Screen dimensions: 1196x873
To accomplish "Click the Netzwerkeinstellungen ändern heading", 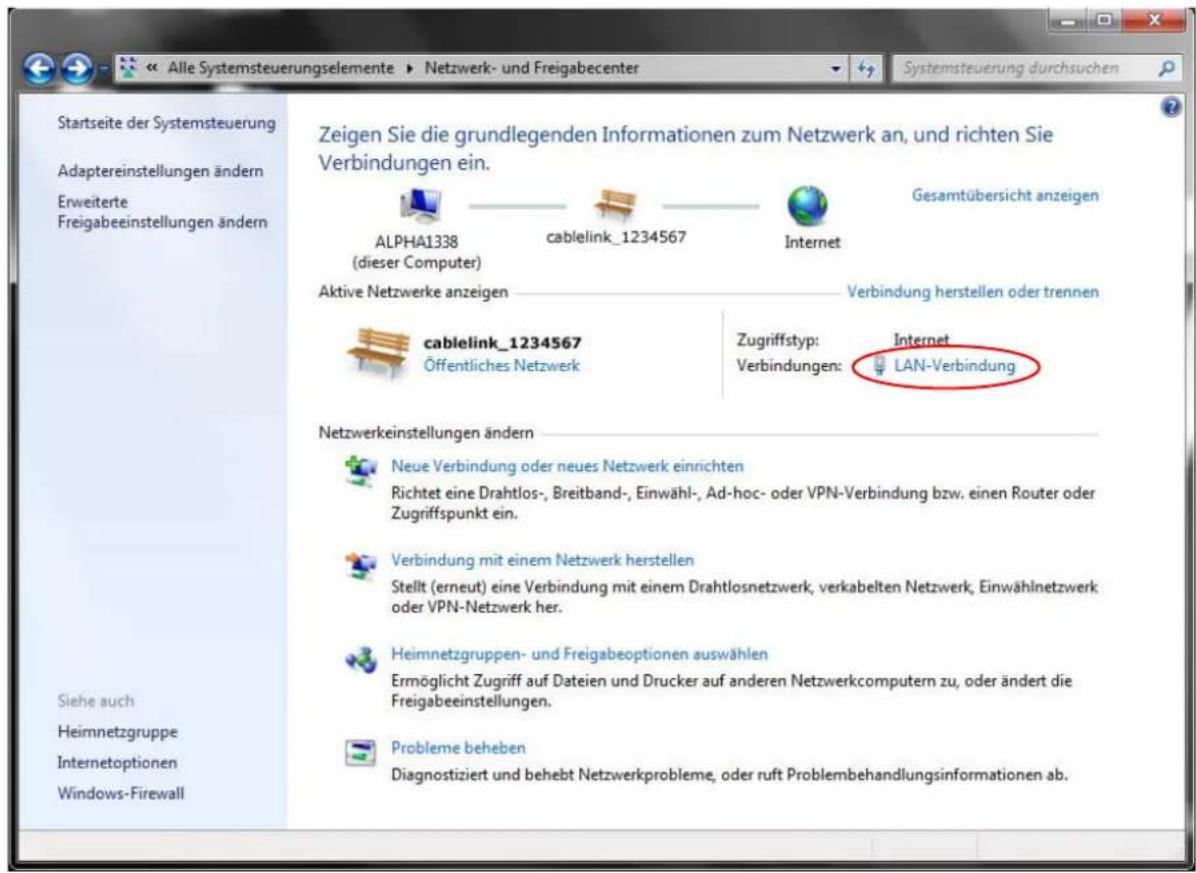I will click(x=426, y=433).
